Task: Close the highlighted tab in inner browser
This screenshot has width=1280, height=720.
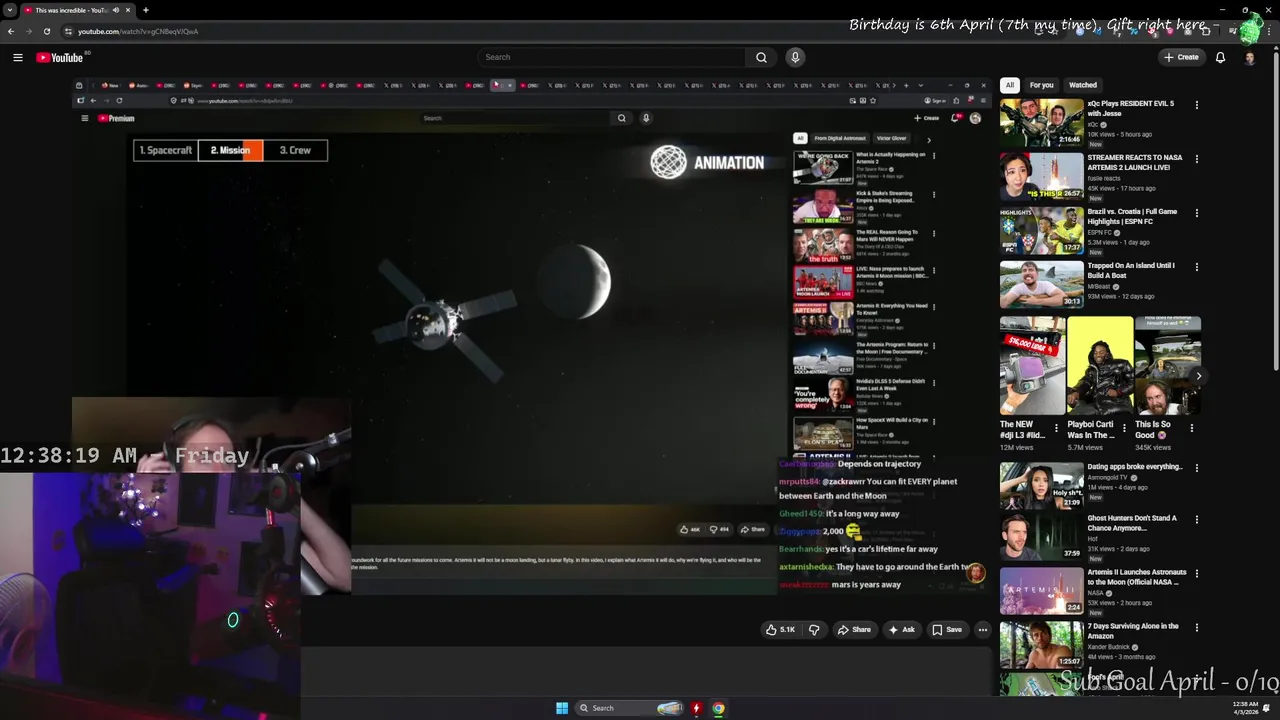Action: pyautogui.click(x=509, y=85)
